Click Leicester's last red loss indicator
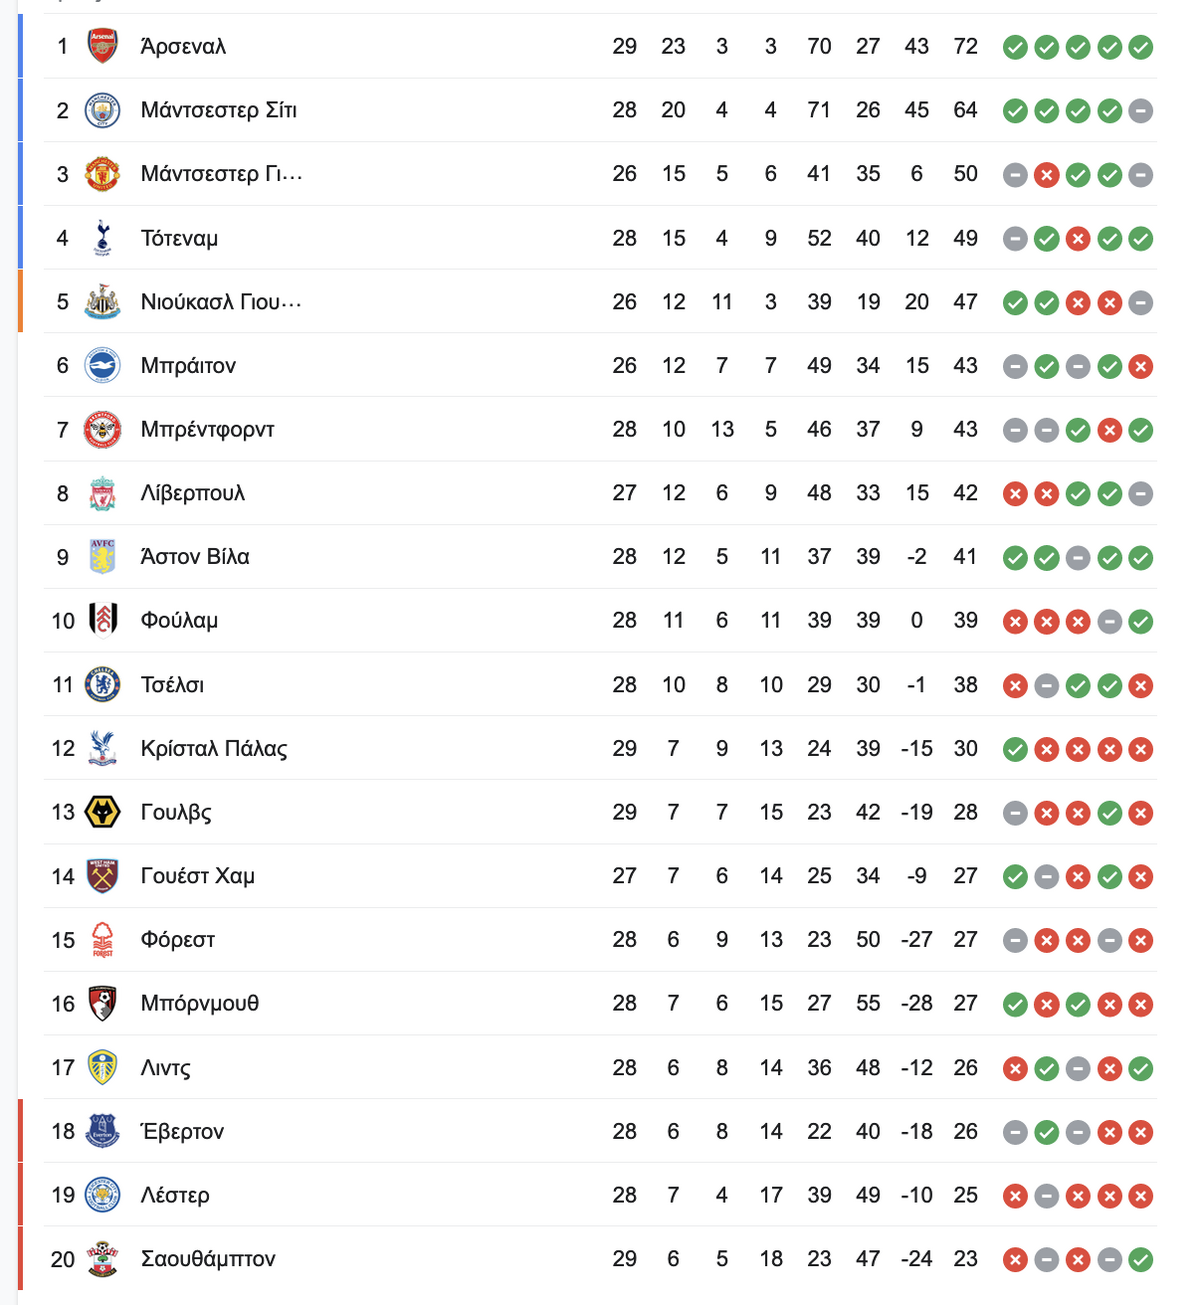This screenshot has height=1305, width=1200. tap(1141, 1196)
